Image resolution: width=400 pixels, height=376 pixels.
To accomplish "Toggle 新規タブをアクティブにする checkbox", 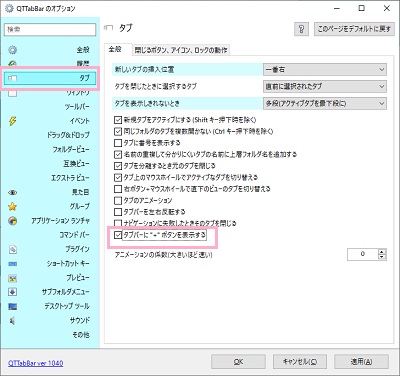I will [118, 120].
